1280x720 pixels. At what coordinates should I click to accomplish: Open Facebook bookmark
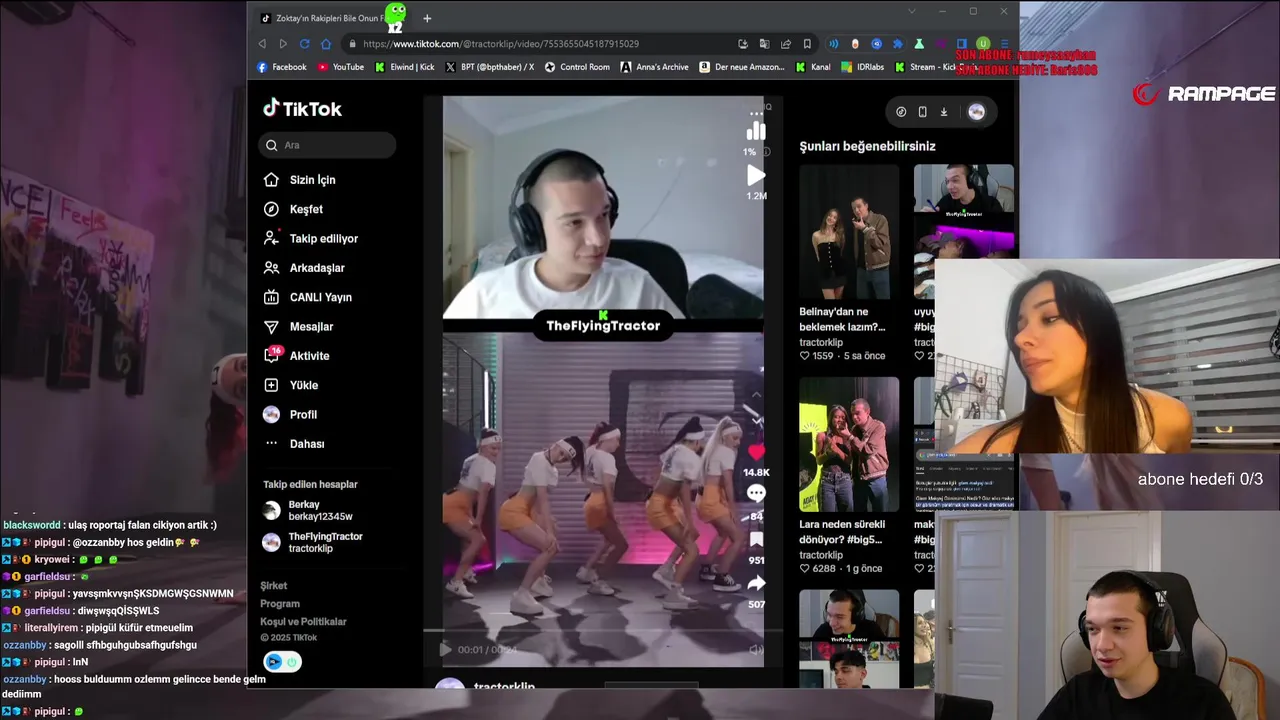coord(282,67)
